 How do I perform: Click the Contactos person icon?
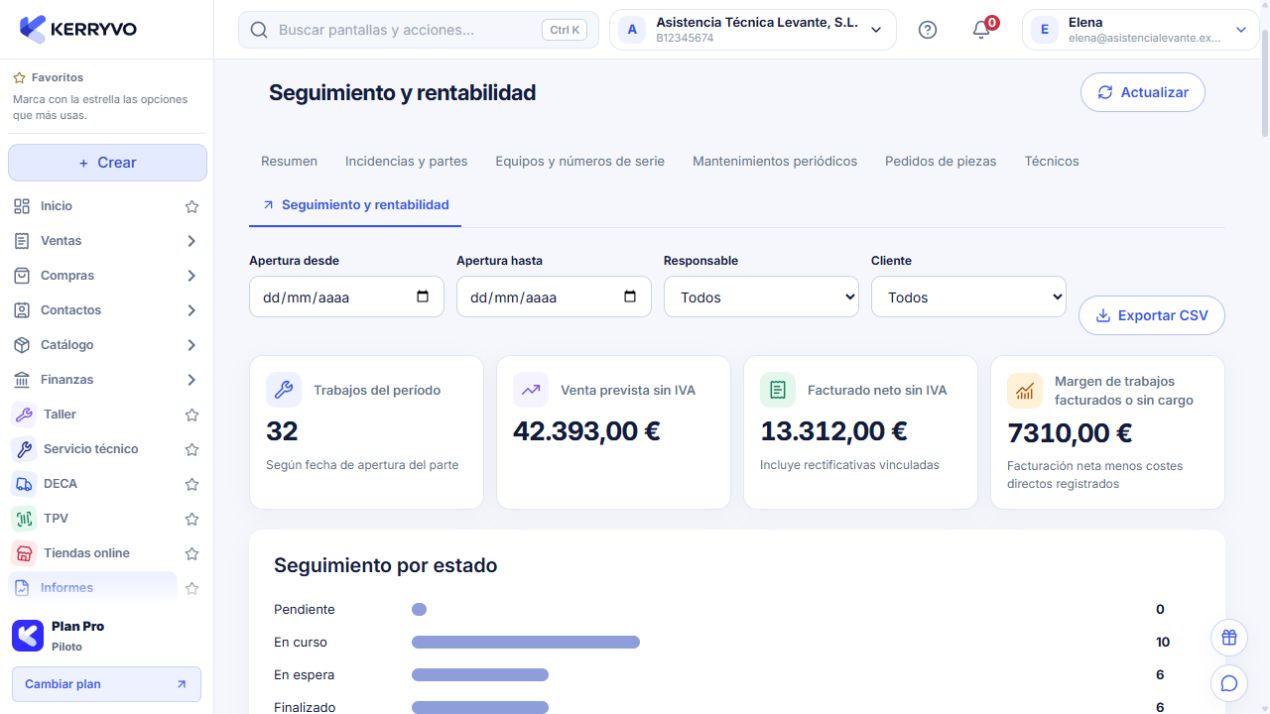[22, 310]
